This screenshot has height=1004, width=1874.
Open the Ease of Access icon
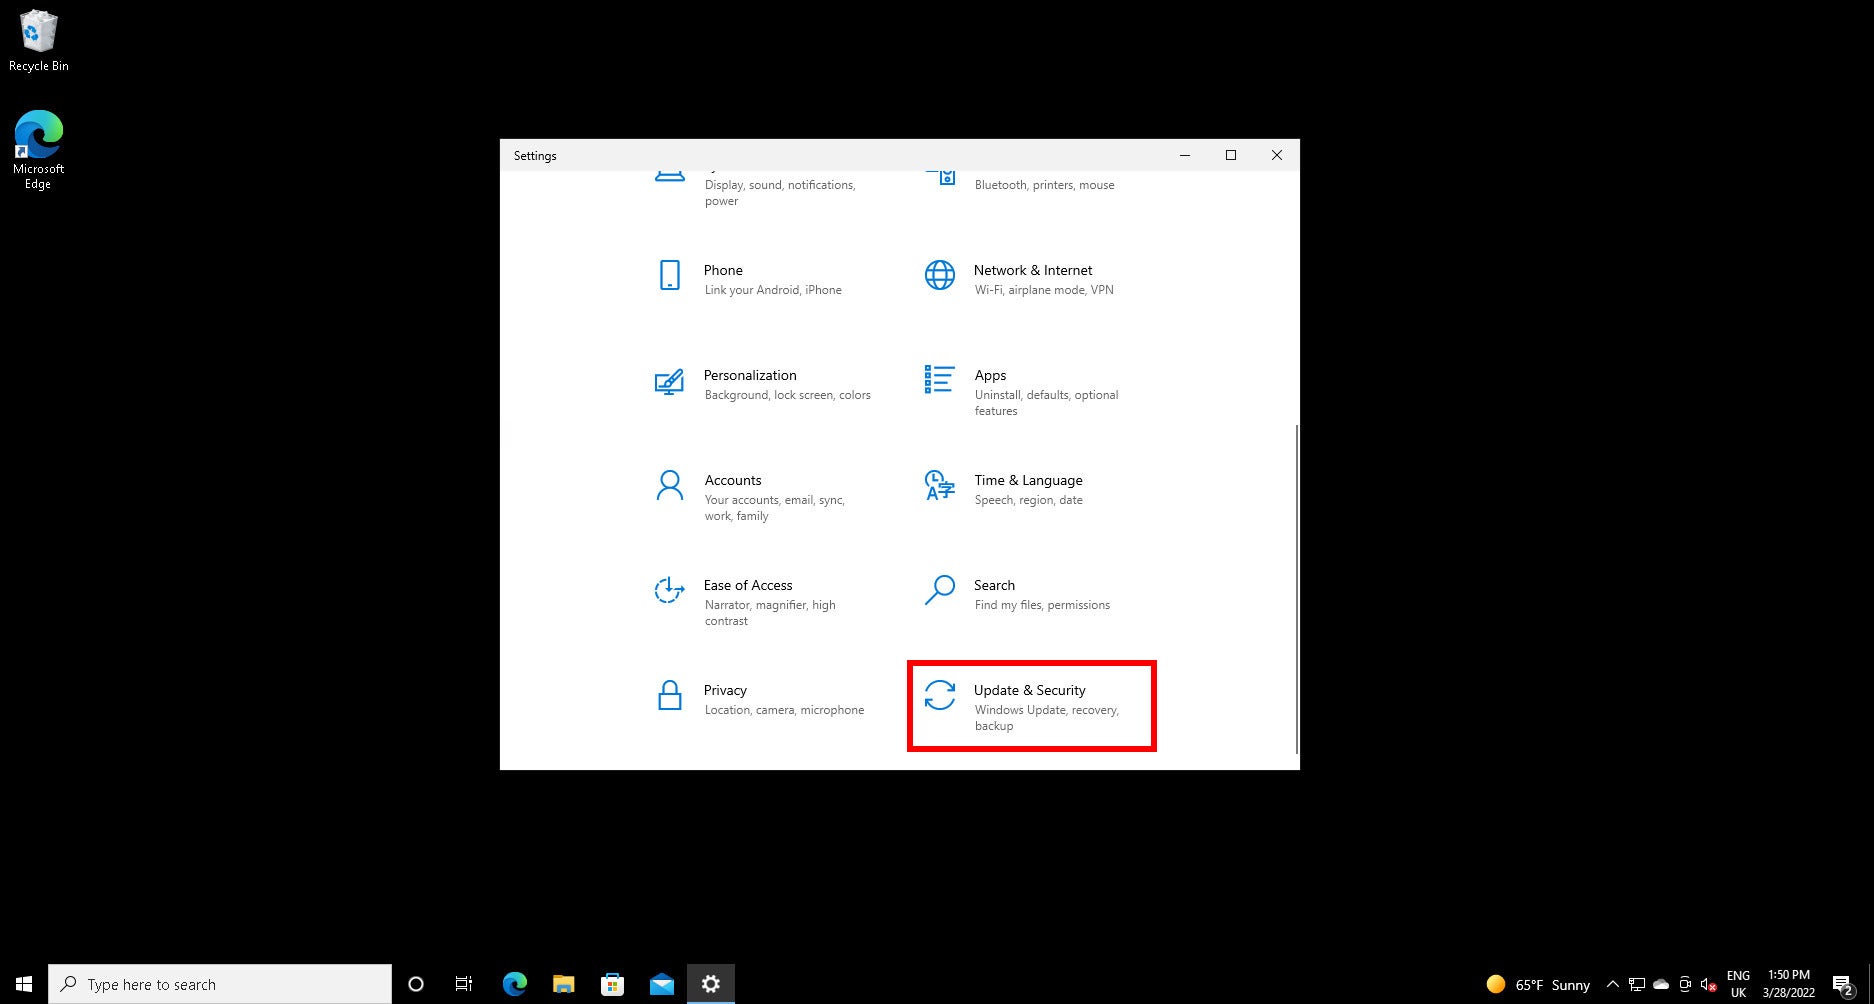(669, 590)
